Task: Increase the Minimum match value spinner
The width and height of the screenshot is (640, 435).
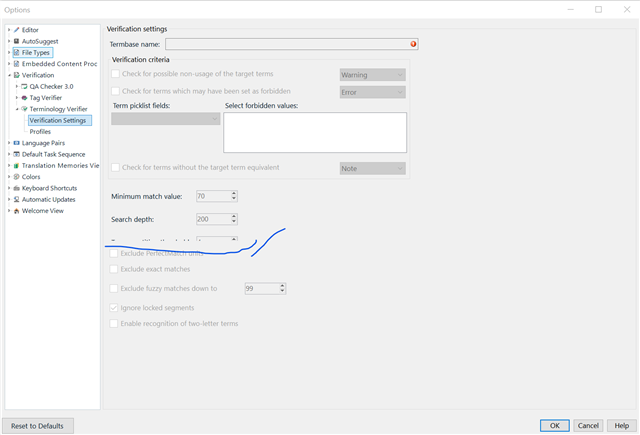Action: tap(234, 193)
